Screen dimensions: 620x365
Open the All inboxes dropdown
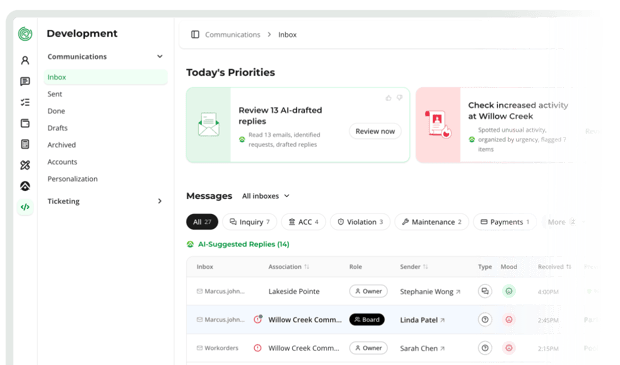tap(266, 196)
